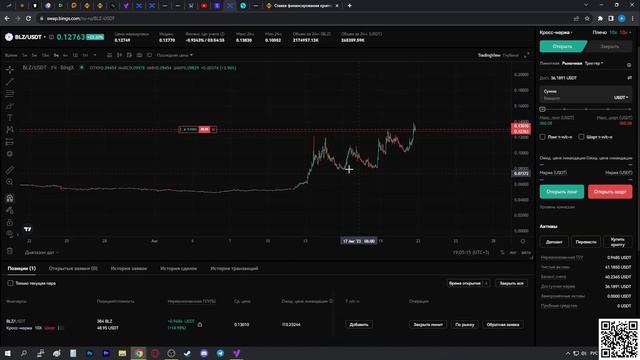Enable the Short TP/SL checkbox
Image resolution: width=640 pixels, height=360 pixels.
pyautogui.click(x=581, y=137)
